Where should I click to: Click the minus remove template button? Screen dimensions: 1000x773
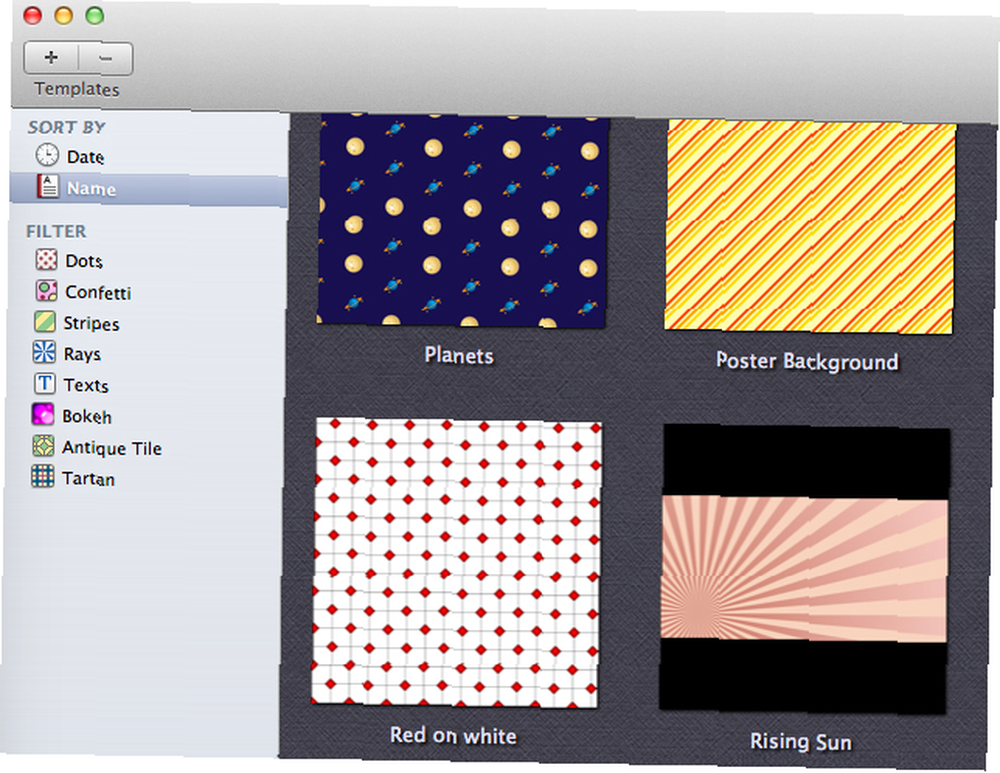pos(106,59)
